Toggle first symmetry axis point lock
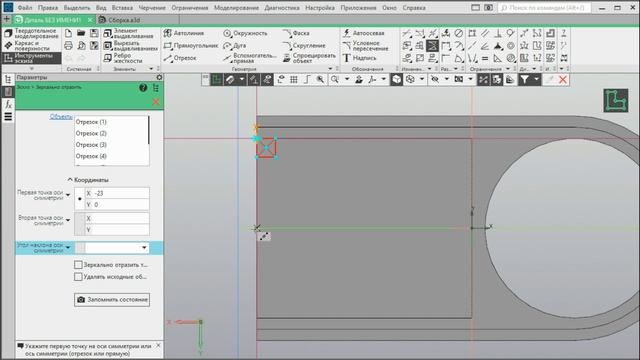The width and height of the screenshot is (640, 360). click(x=80, y=199)
